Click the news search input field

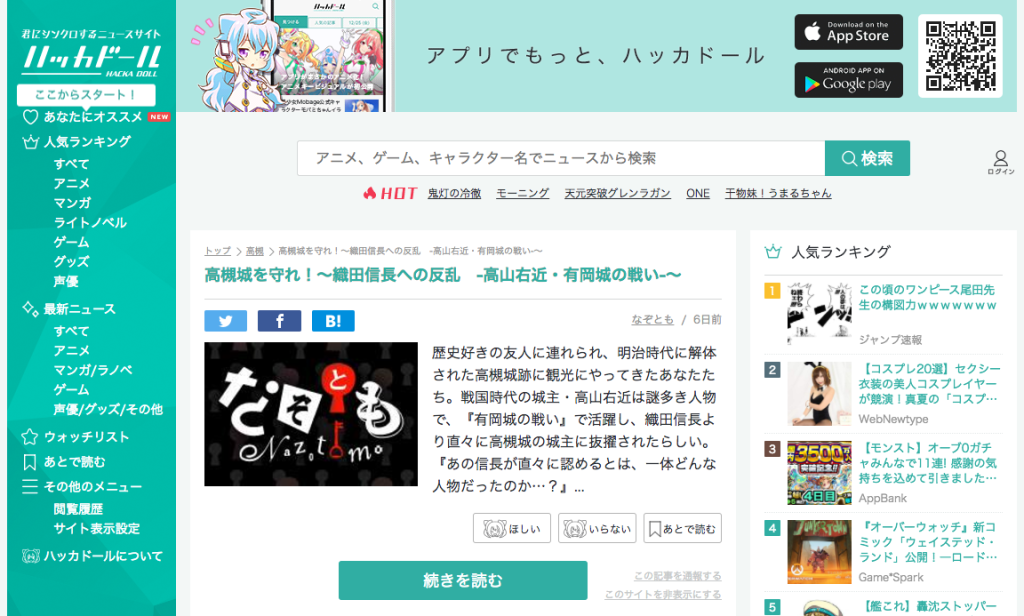click(x=560, y=158)
